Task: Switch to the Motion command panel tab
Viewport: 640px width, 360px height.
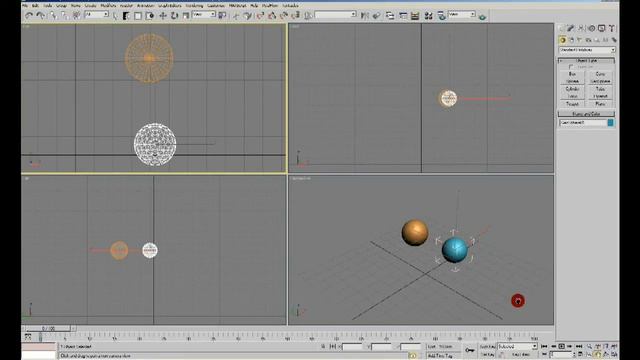Action: [591, 28]
